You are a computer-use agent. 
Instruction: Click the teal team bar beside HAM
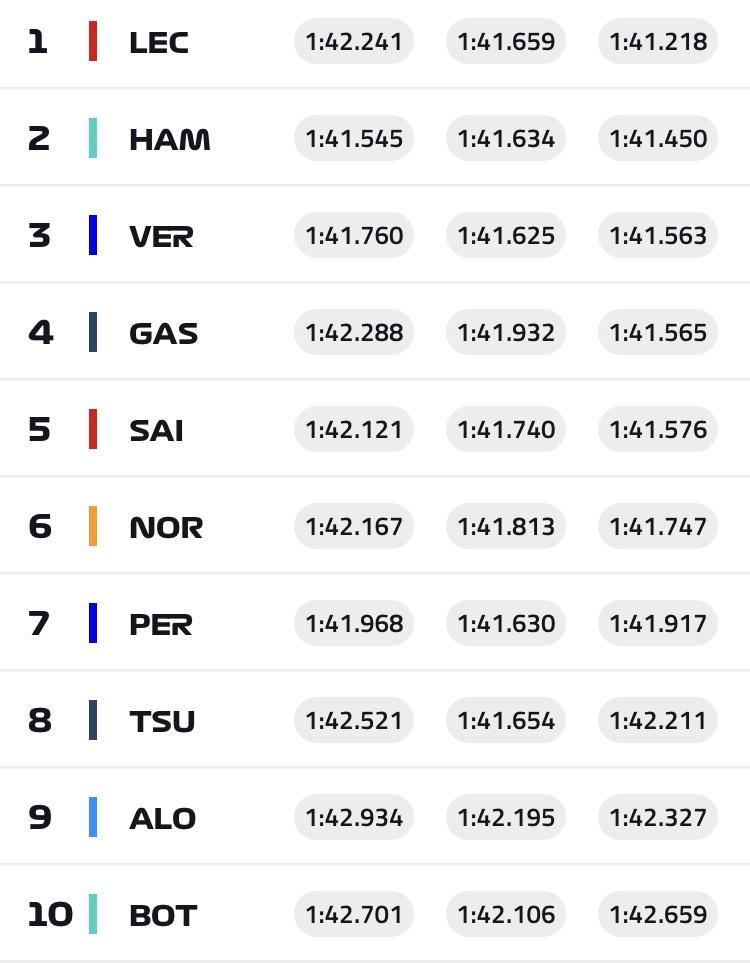93,139
